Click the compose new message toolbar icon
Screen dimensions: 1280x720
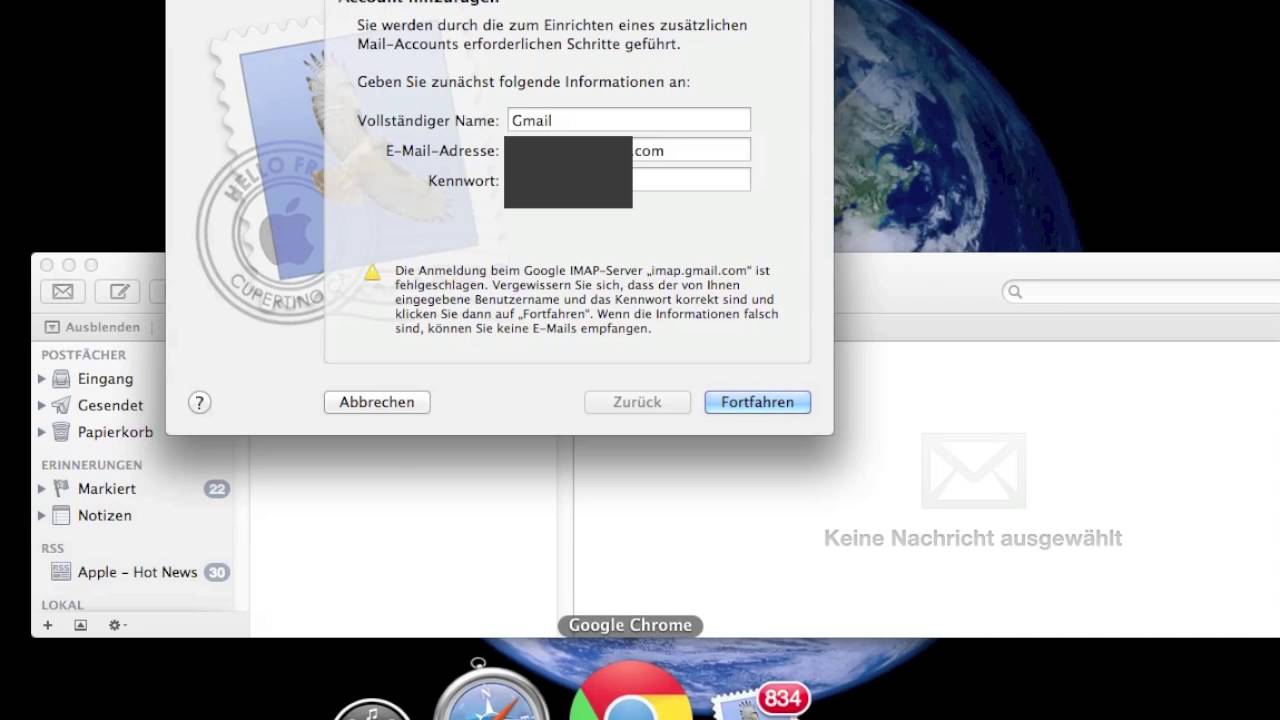point(119,291)
